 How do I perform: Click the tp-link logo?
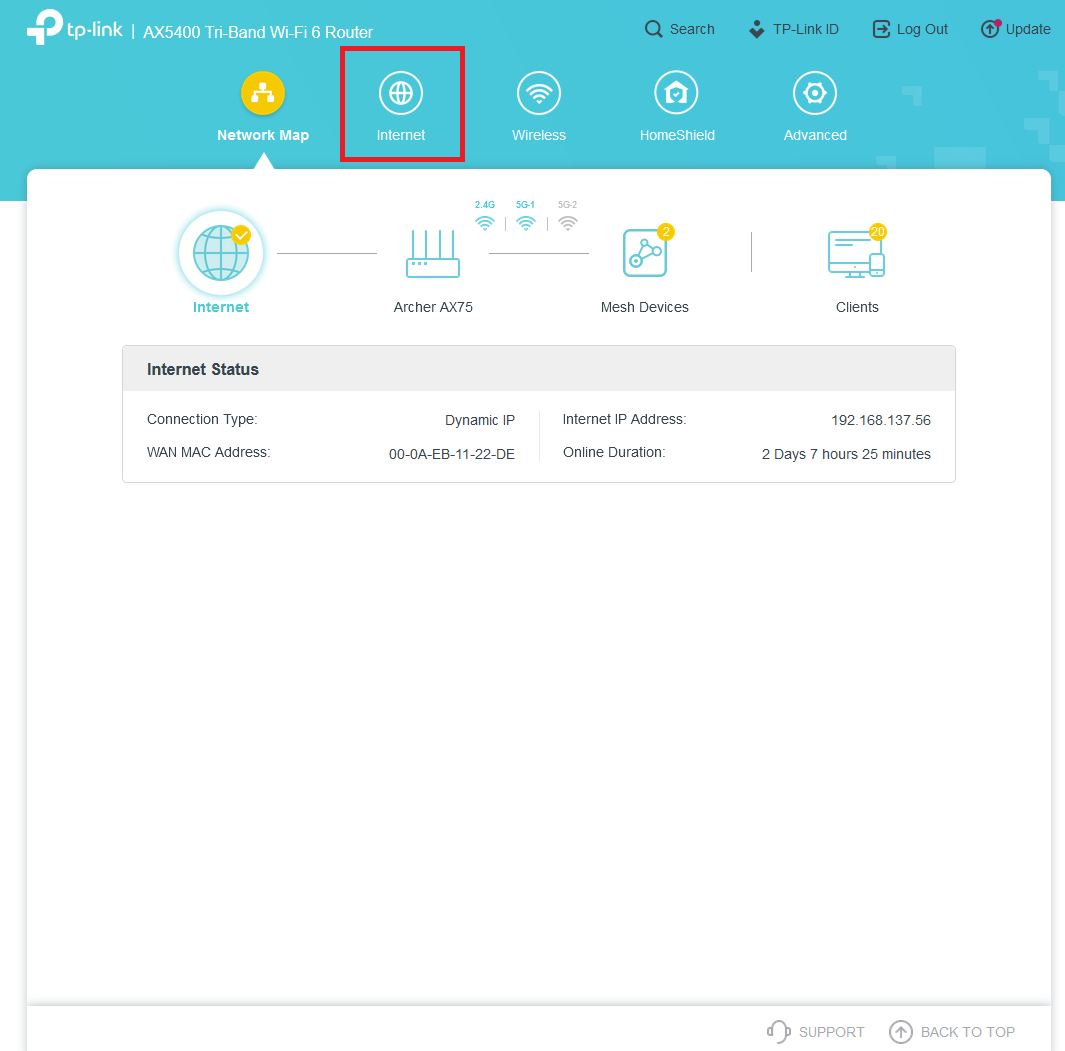tap(74, 29)
